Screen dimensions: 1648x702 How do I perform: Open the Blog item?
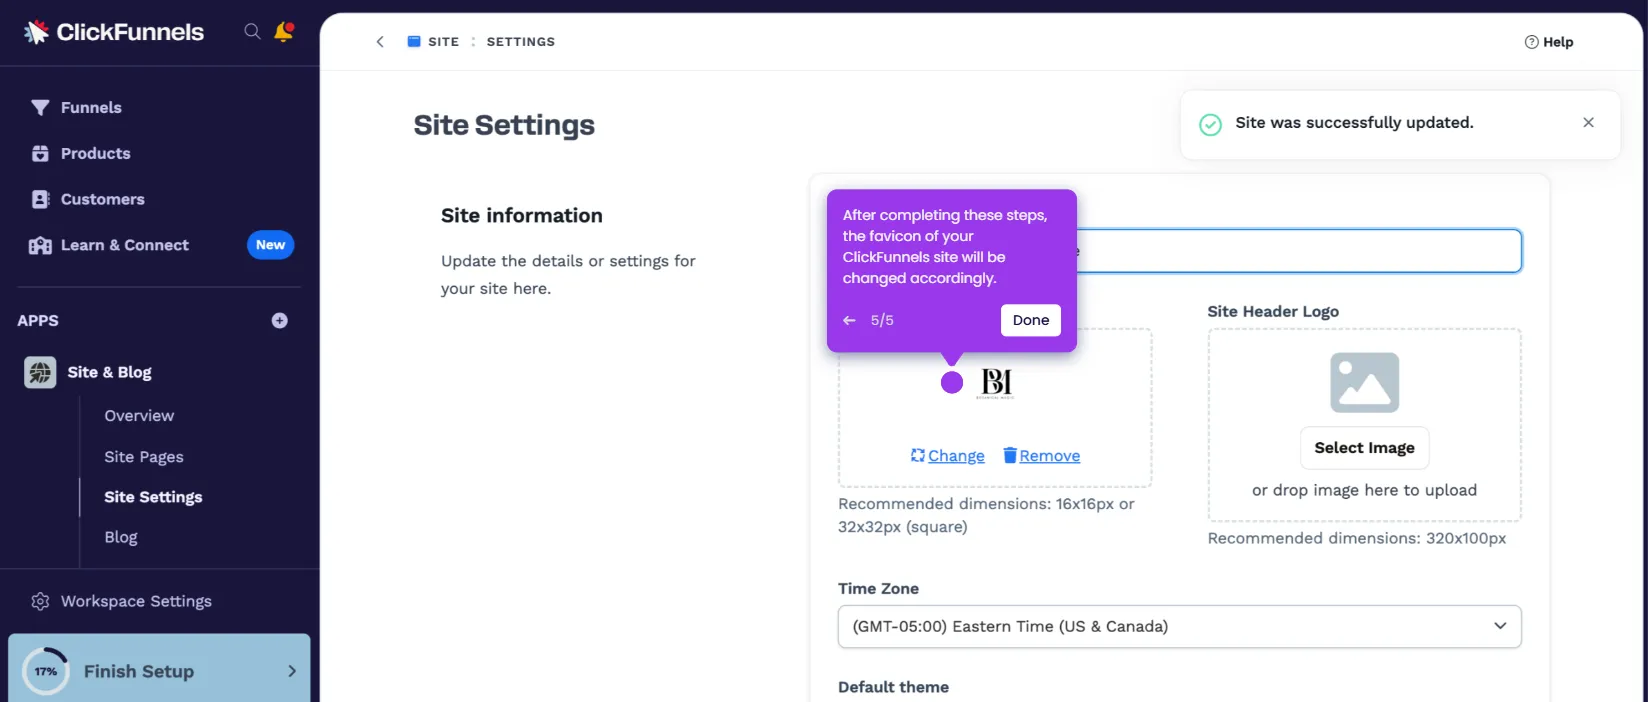121,537
